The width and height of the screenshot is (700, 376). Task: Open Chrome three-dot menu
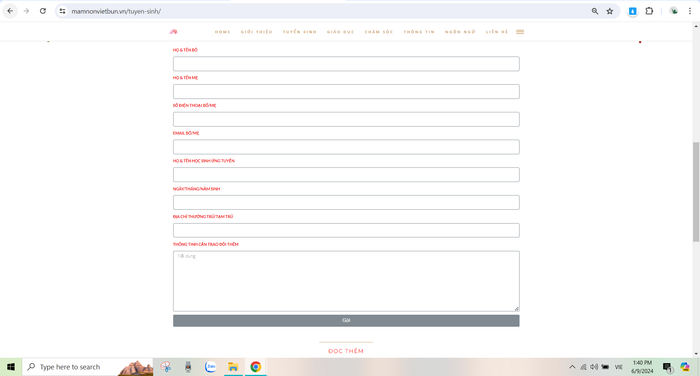click(x=690, y=11)
